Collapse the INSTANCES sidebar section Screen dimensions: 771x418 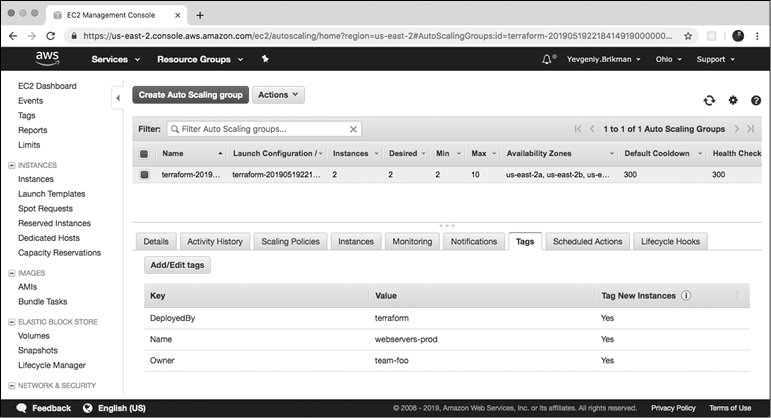[x=11, y=165]
